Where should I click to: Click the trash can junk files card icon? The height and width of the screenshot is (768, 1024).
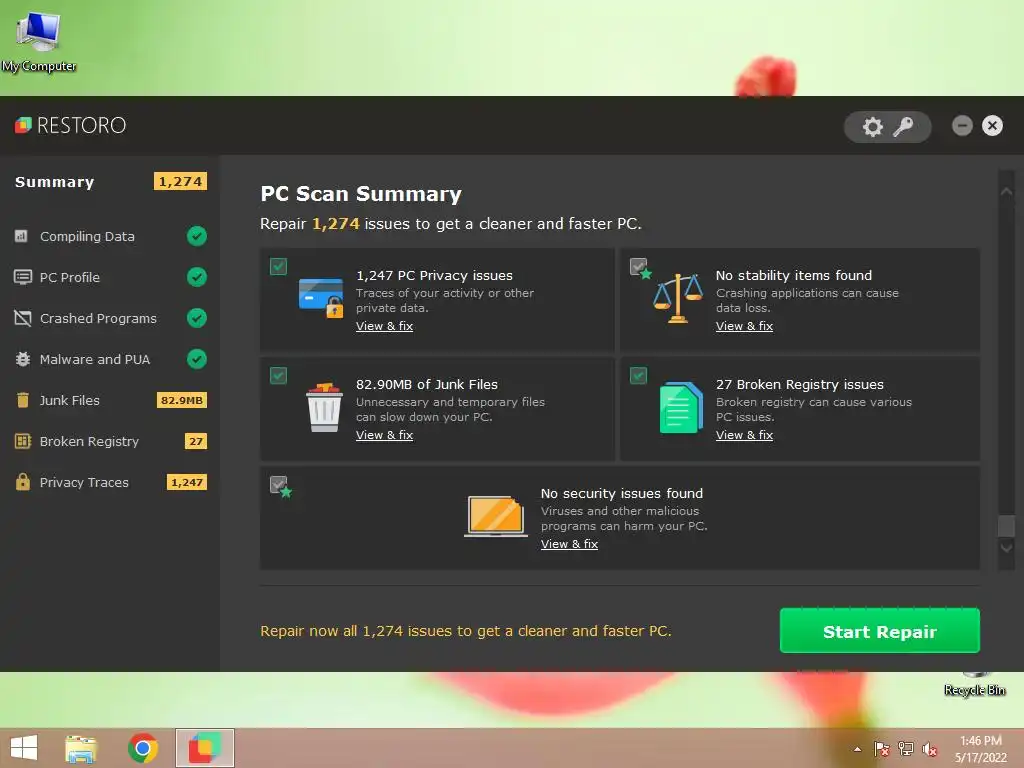[324, 407]
